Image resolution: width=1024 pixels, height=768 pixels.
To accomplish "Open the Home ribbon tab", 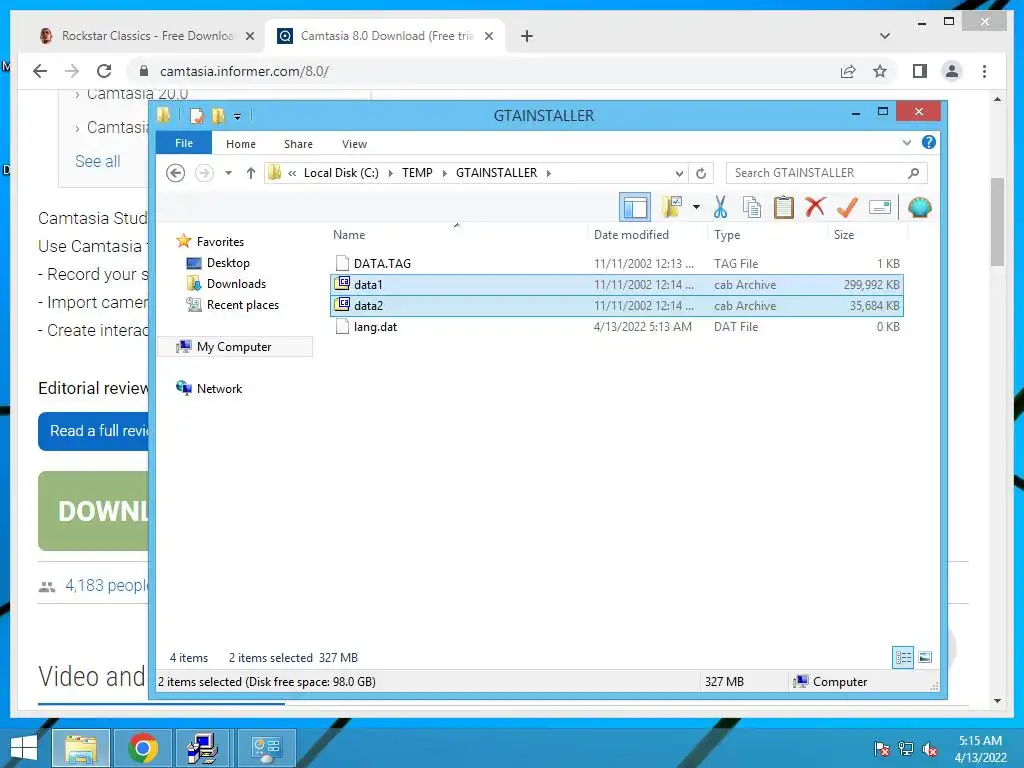I will 241,144.
